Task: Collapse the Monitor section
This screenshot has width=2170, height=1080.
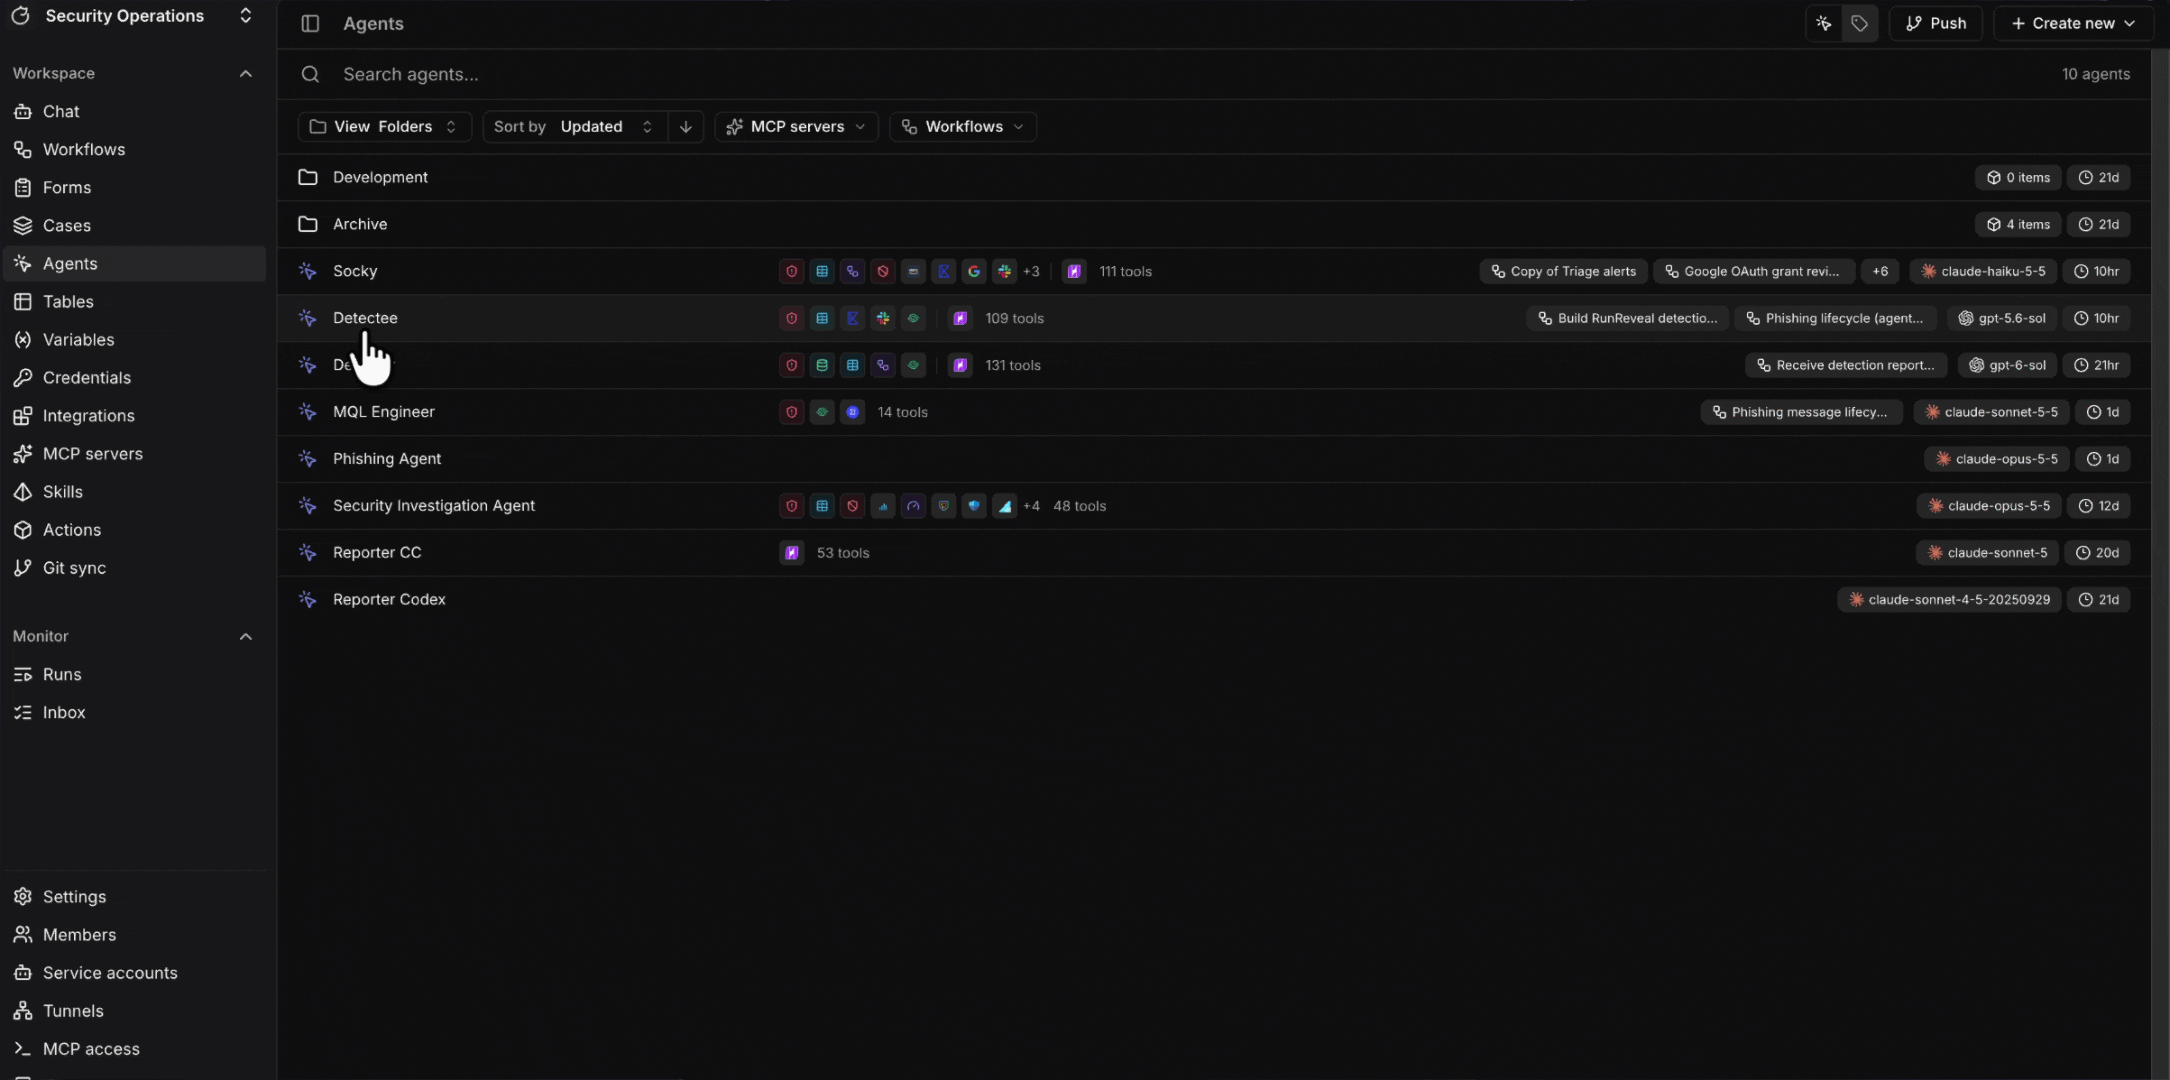Action: (x=246, y=637)
